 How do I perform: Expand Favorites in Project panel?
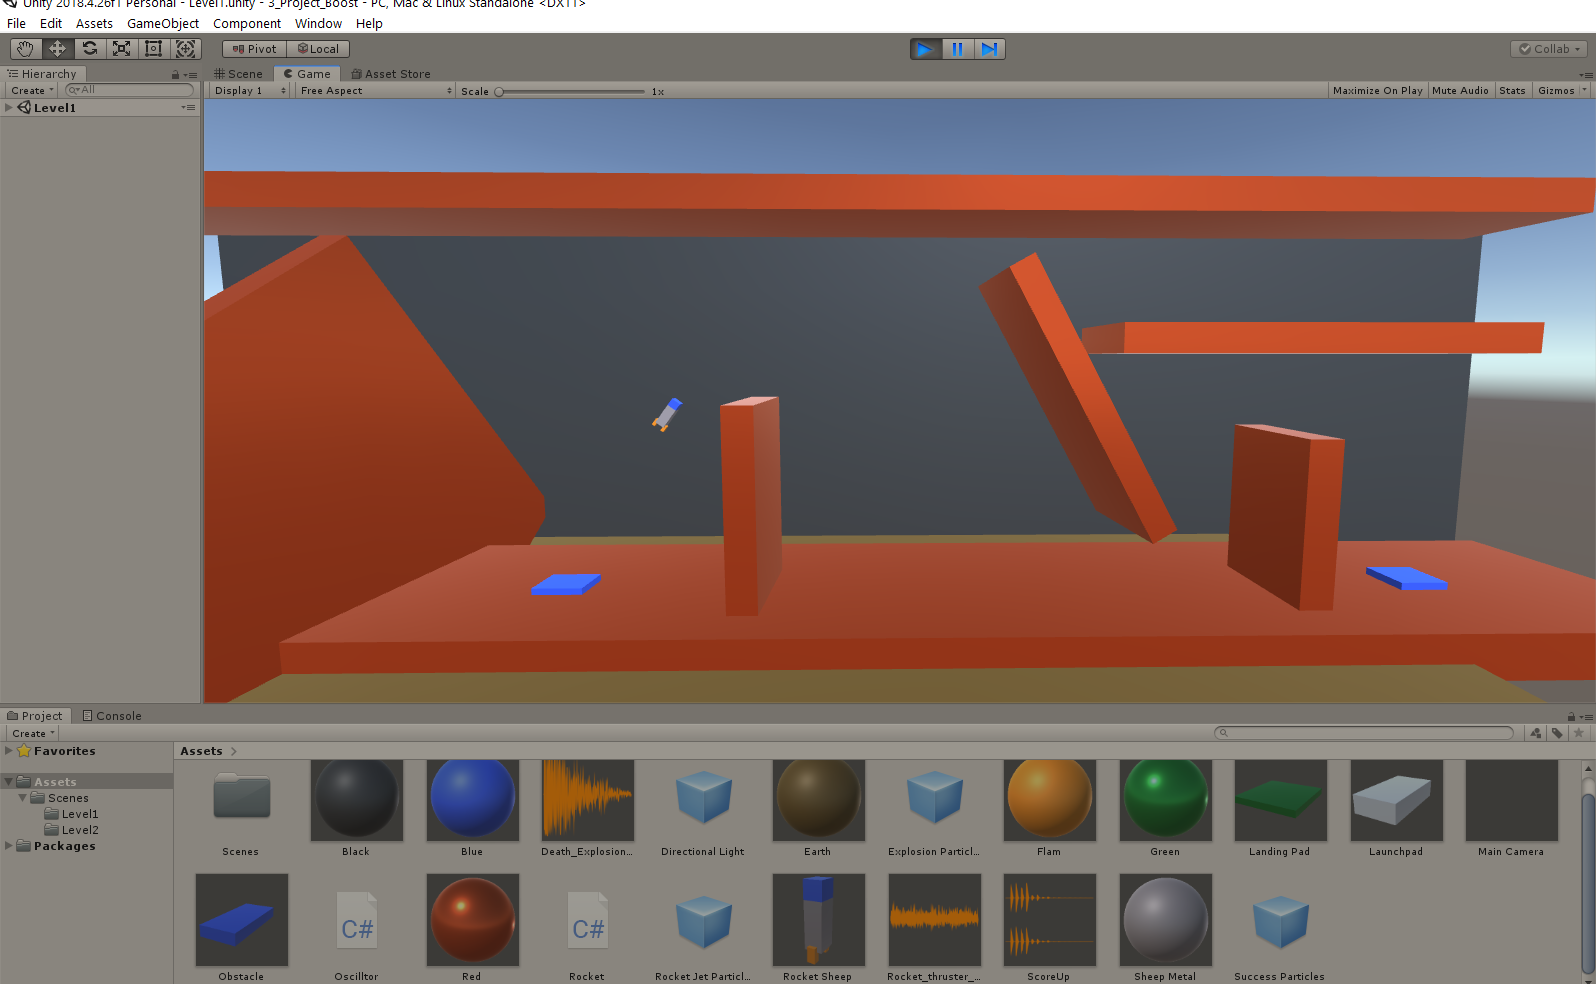[9, 750]
